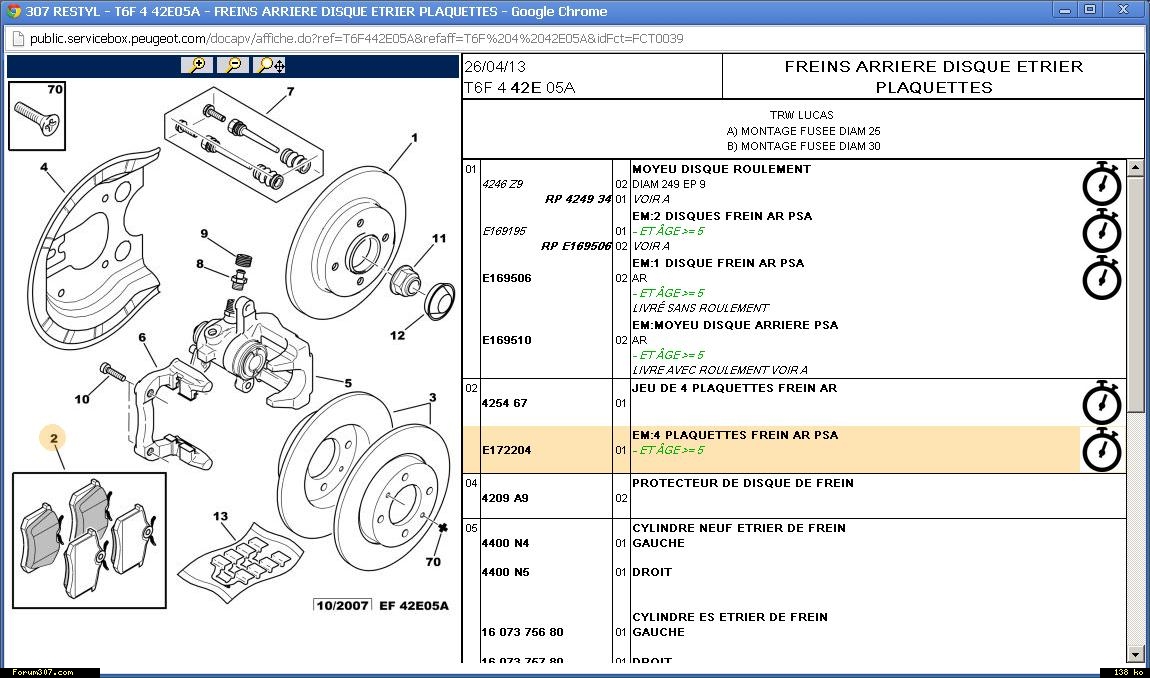
Task: Click part number 4400 N4
Action: 505,543
